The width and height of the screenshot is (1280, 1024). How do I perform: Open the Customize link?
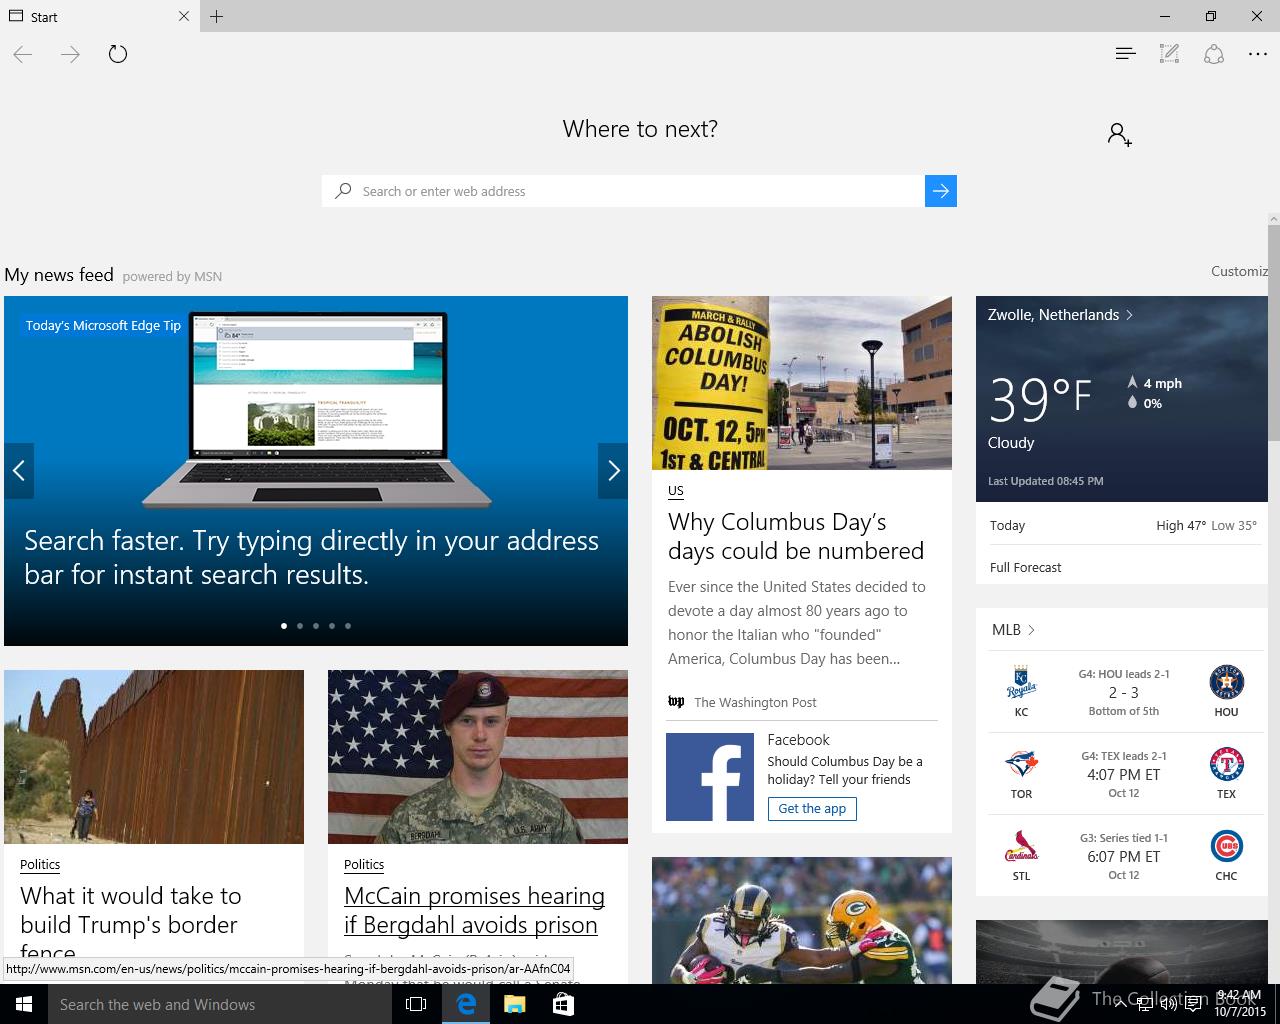coord(1239,271)
